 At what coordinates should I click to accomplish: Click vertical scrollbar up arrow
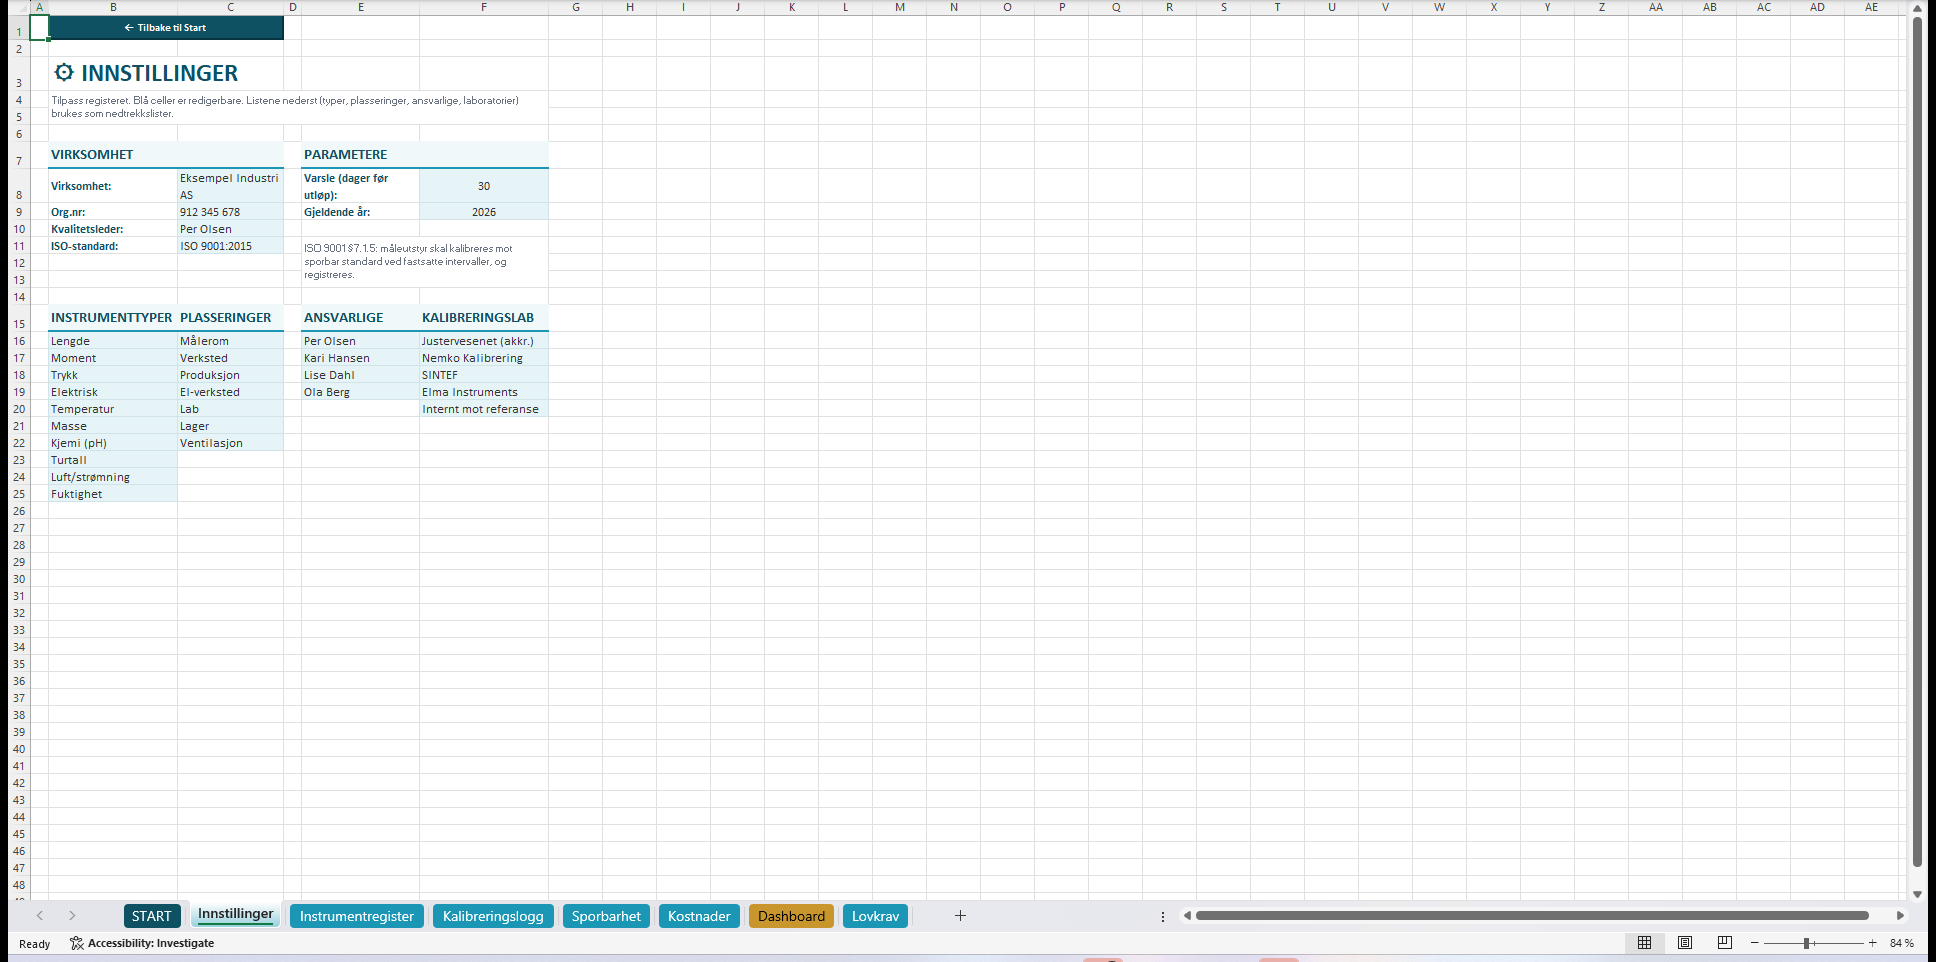[1917, 7]
